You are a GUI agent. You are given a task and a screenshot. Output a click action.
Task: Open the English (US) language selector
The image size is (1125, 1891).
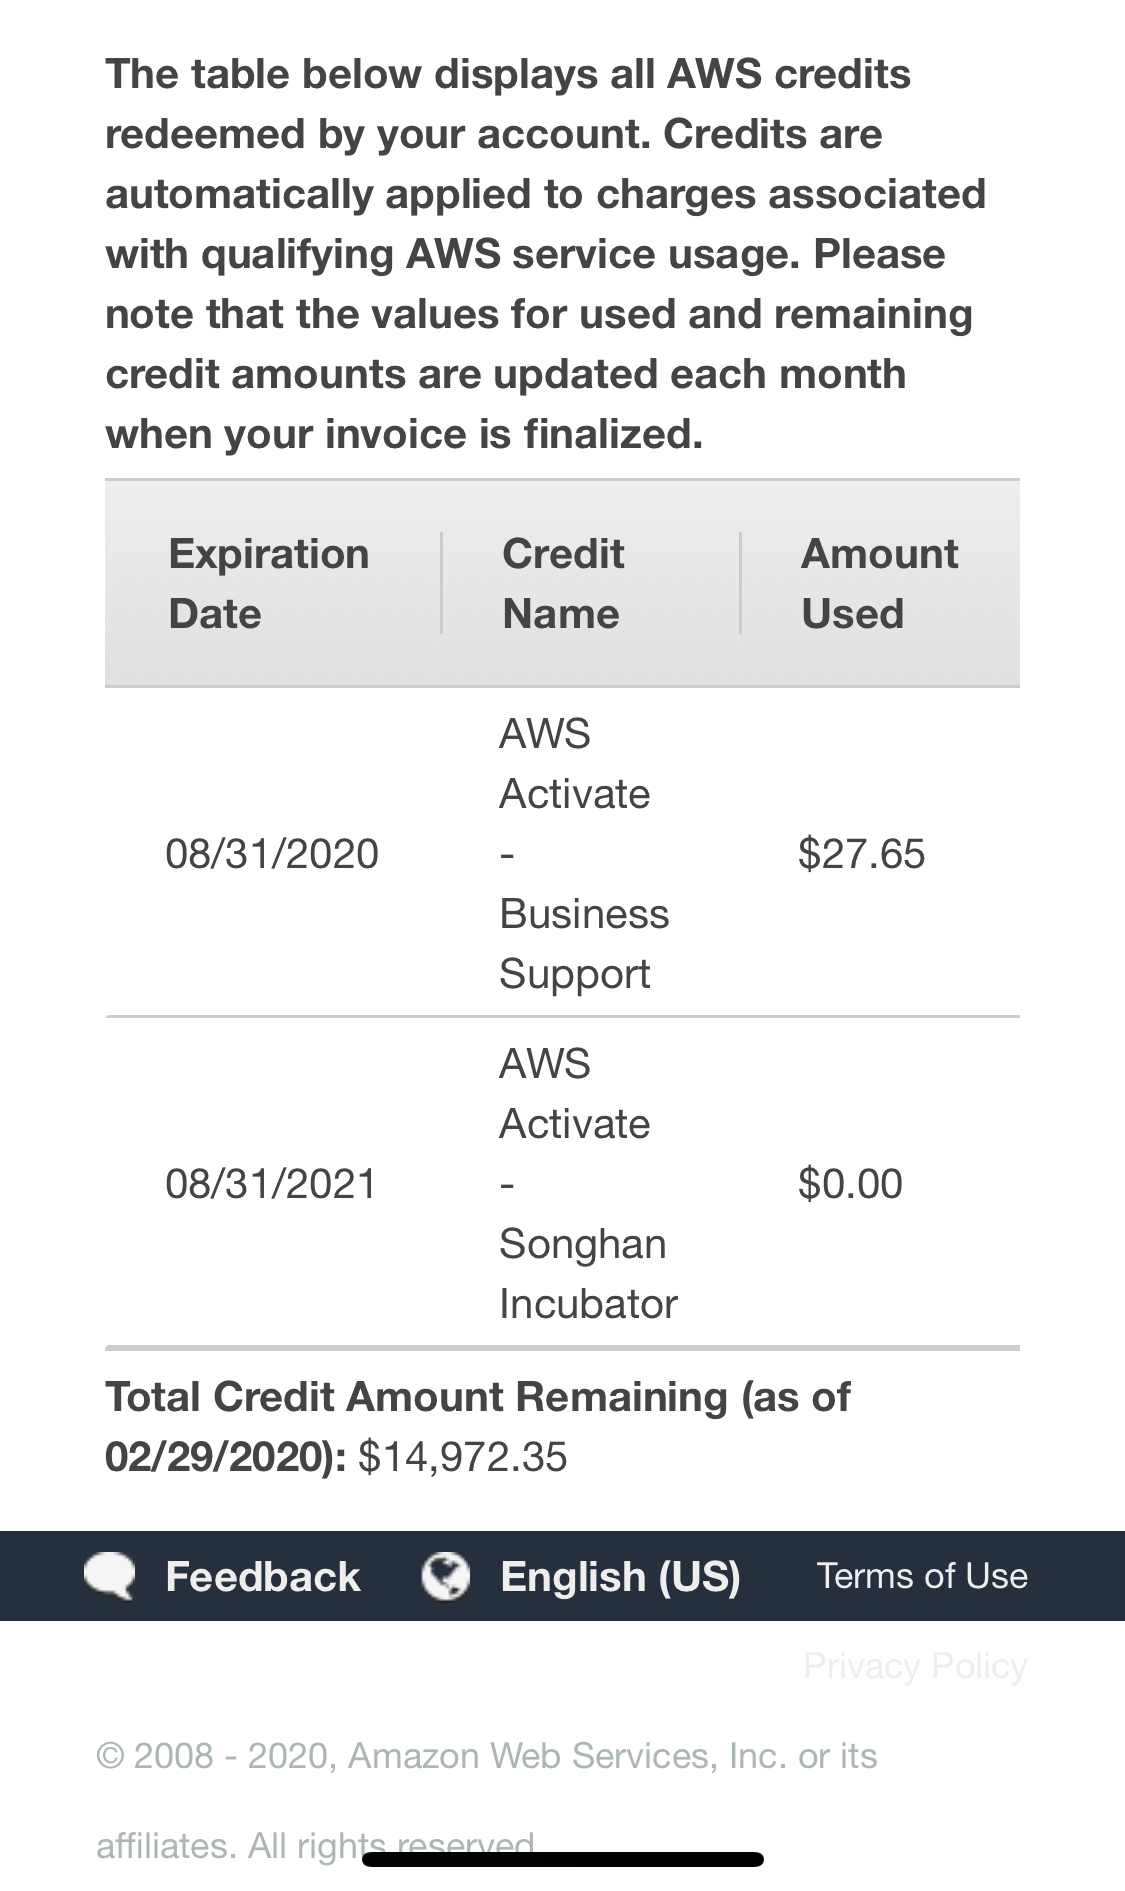pyautogui.click(x=620, y=1577)
